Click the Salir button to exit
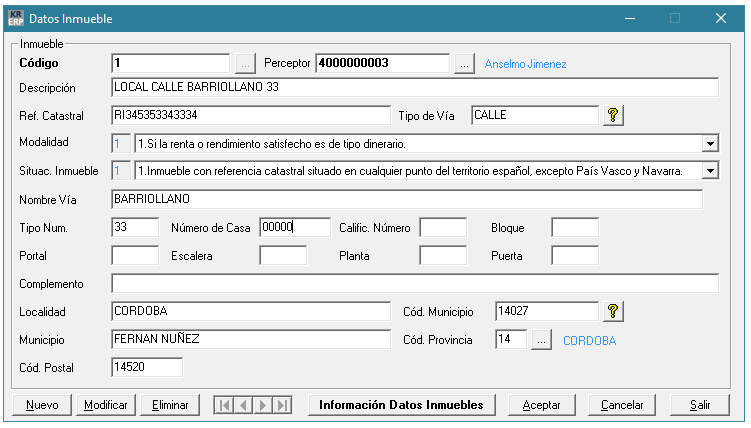This screenshot has height=428, width=751. point(700,405)
